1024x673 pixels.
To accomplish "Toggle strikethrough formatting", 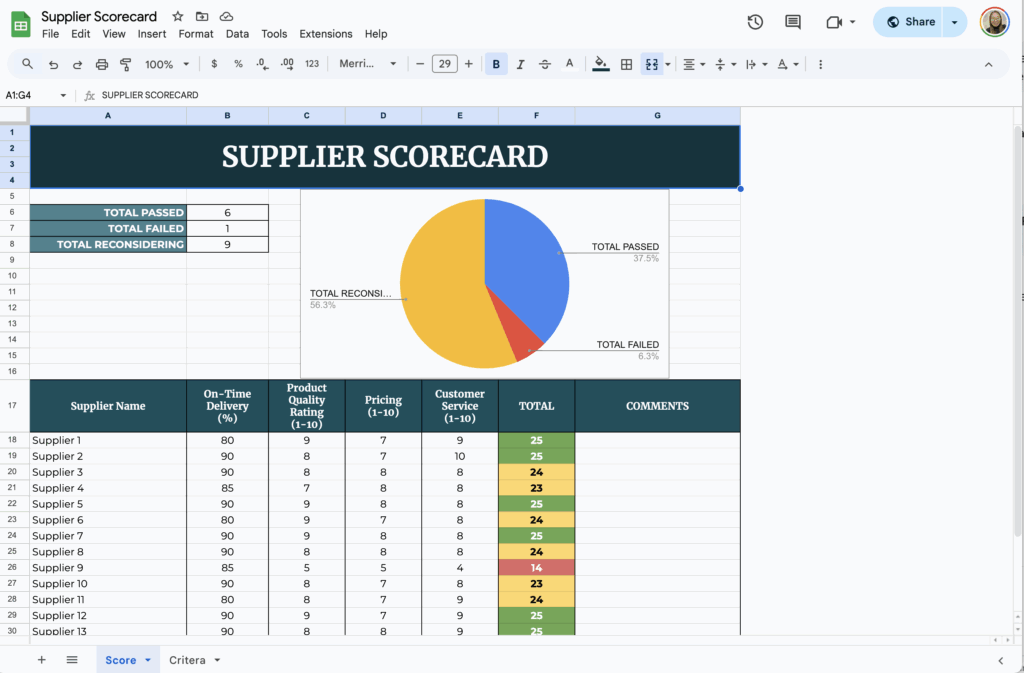I will [x=544, y=63].
